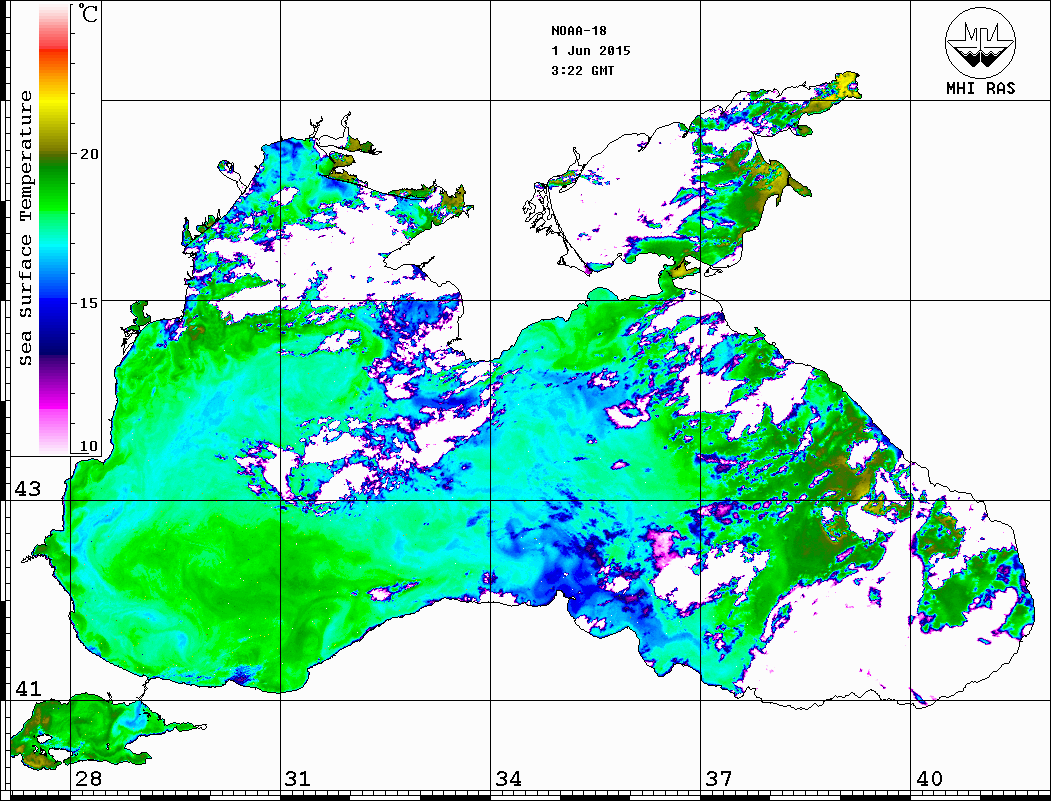Viewport: 1051px width, 801px height.
Task: Click the vertical temperature color scale bar
Action: pos(54,229)
